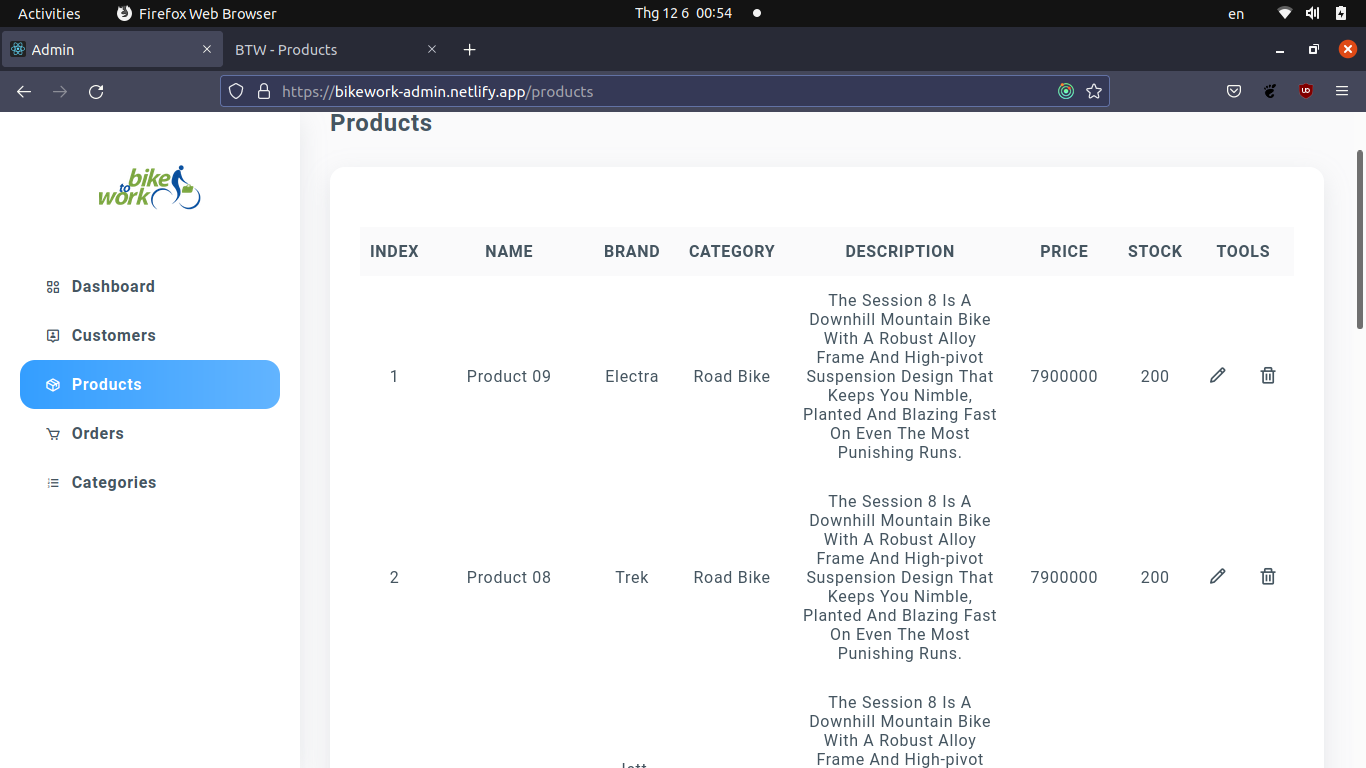
Task: Select the Customers section icon
Action: 52,335
